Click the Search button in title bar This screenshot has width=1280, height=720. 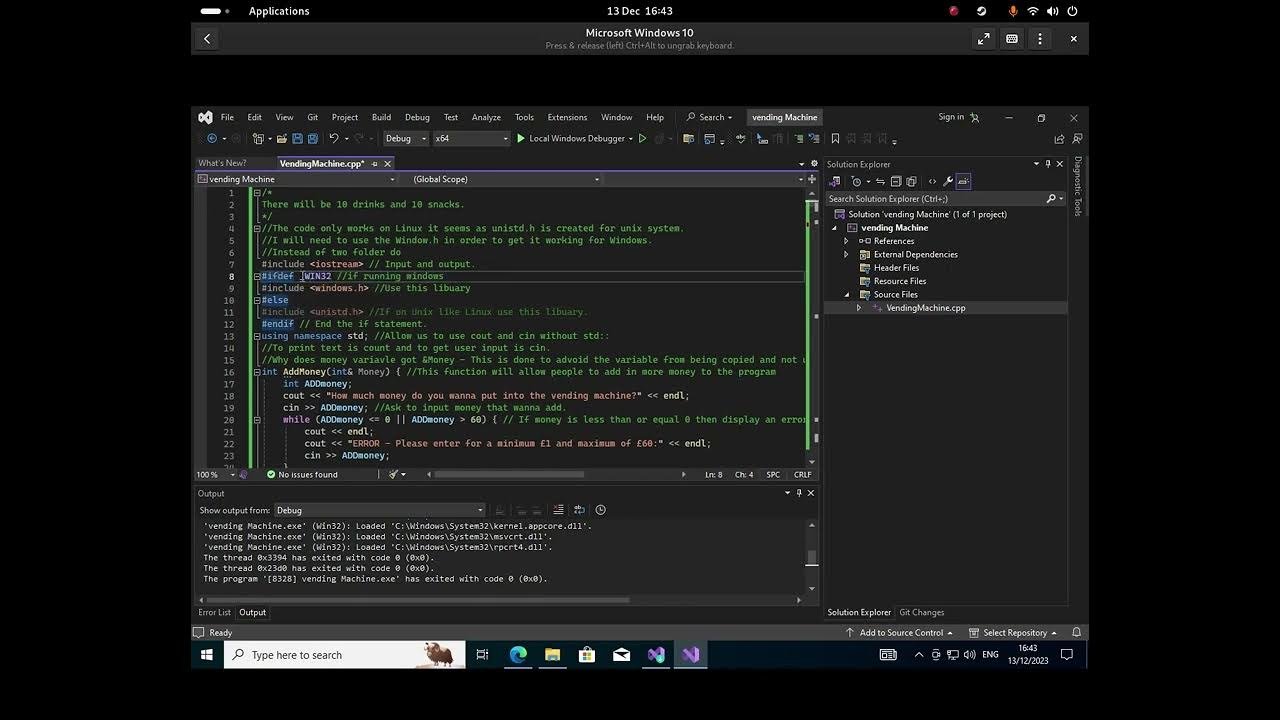tap(709, 117)
